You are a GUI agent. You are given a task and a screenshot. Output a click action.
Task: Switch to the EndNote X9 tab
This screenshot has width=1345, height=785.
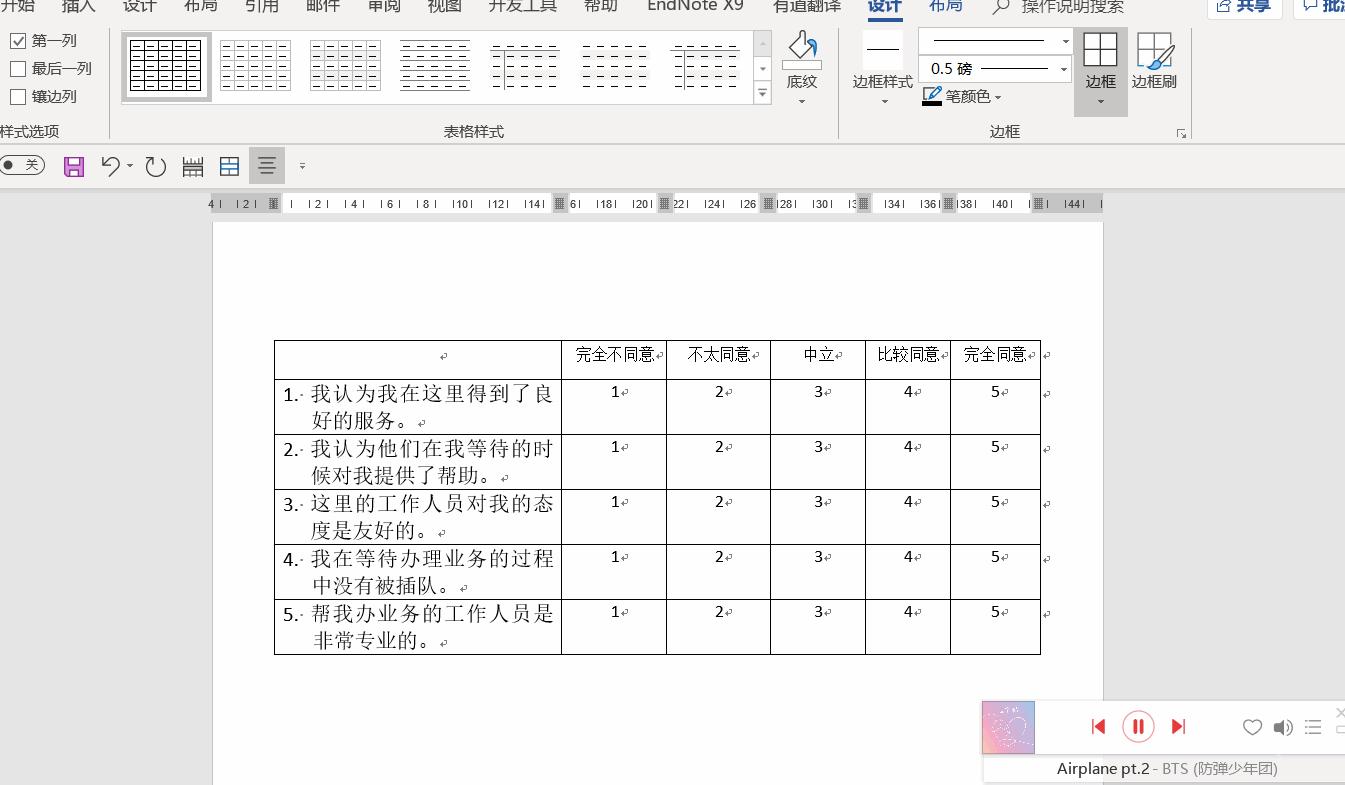[x=694, y=7]
